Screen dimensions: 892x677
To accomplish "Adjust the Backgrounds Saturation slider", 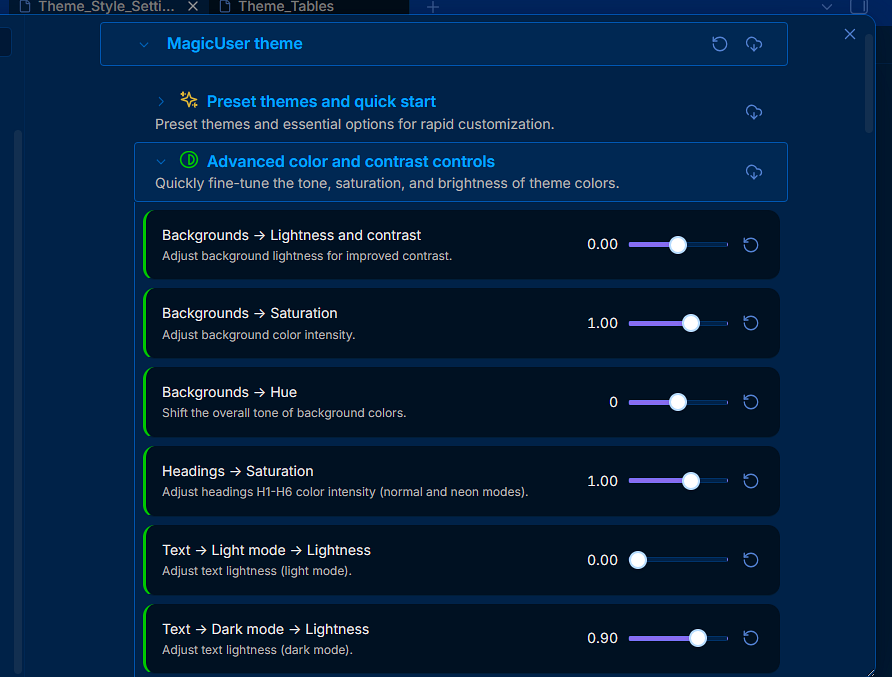I will point(678,323).
